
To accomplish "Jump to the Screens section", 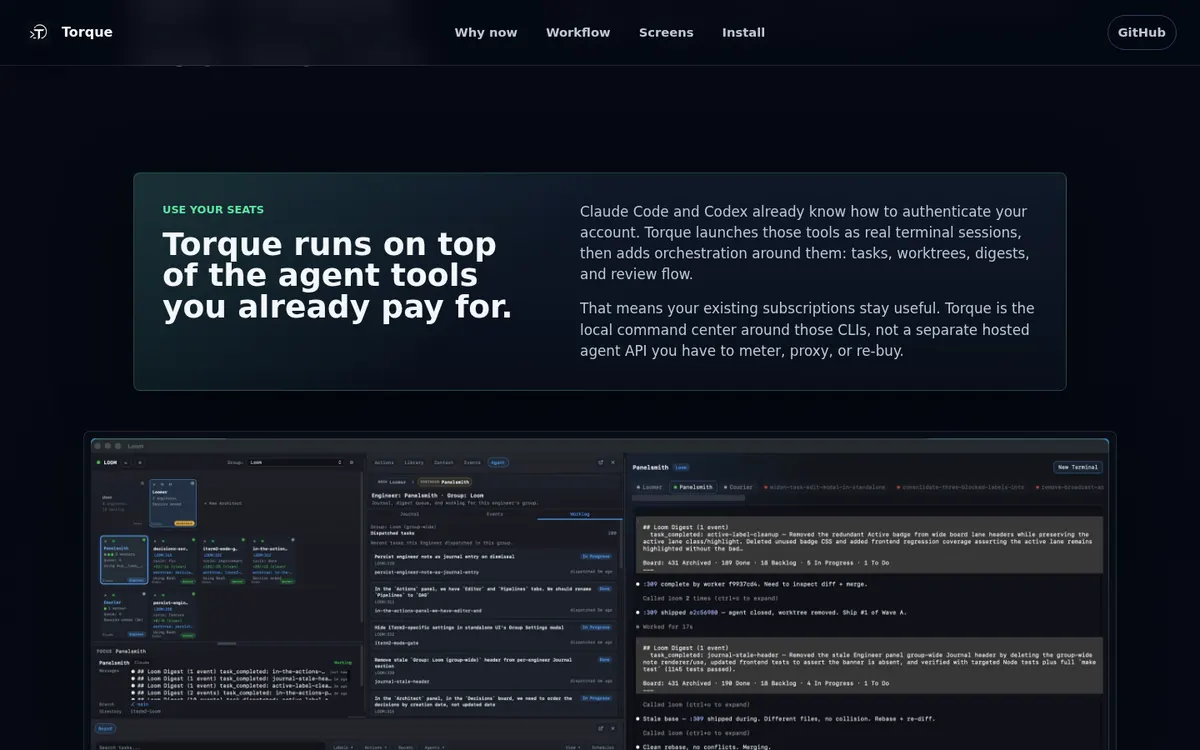I will point(666,32).
